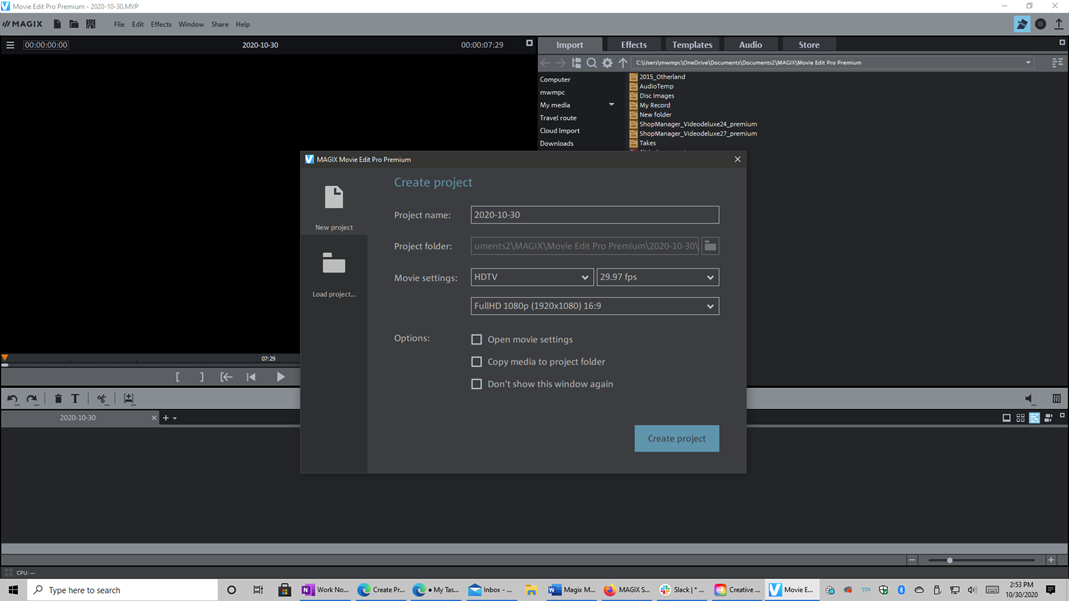Image resolution: width=1069 pixels, height=601 pixels.
Task: Check Copy media to project folder
Action: [477, 362]
